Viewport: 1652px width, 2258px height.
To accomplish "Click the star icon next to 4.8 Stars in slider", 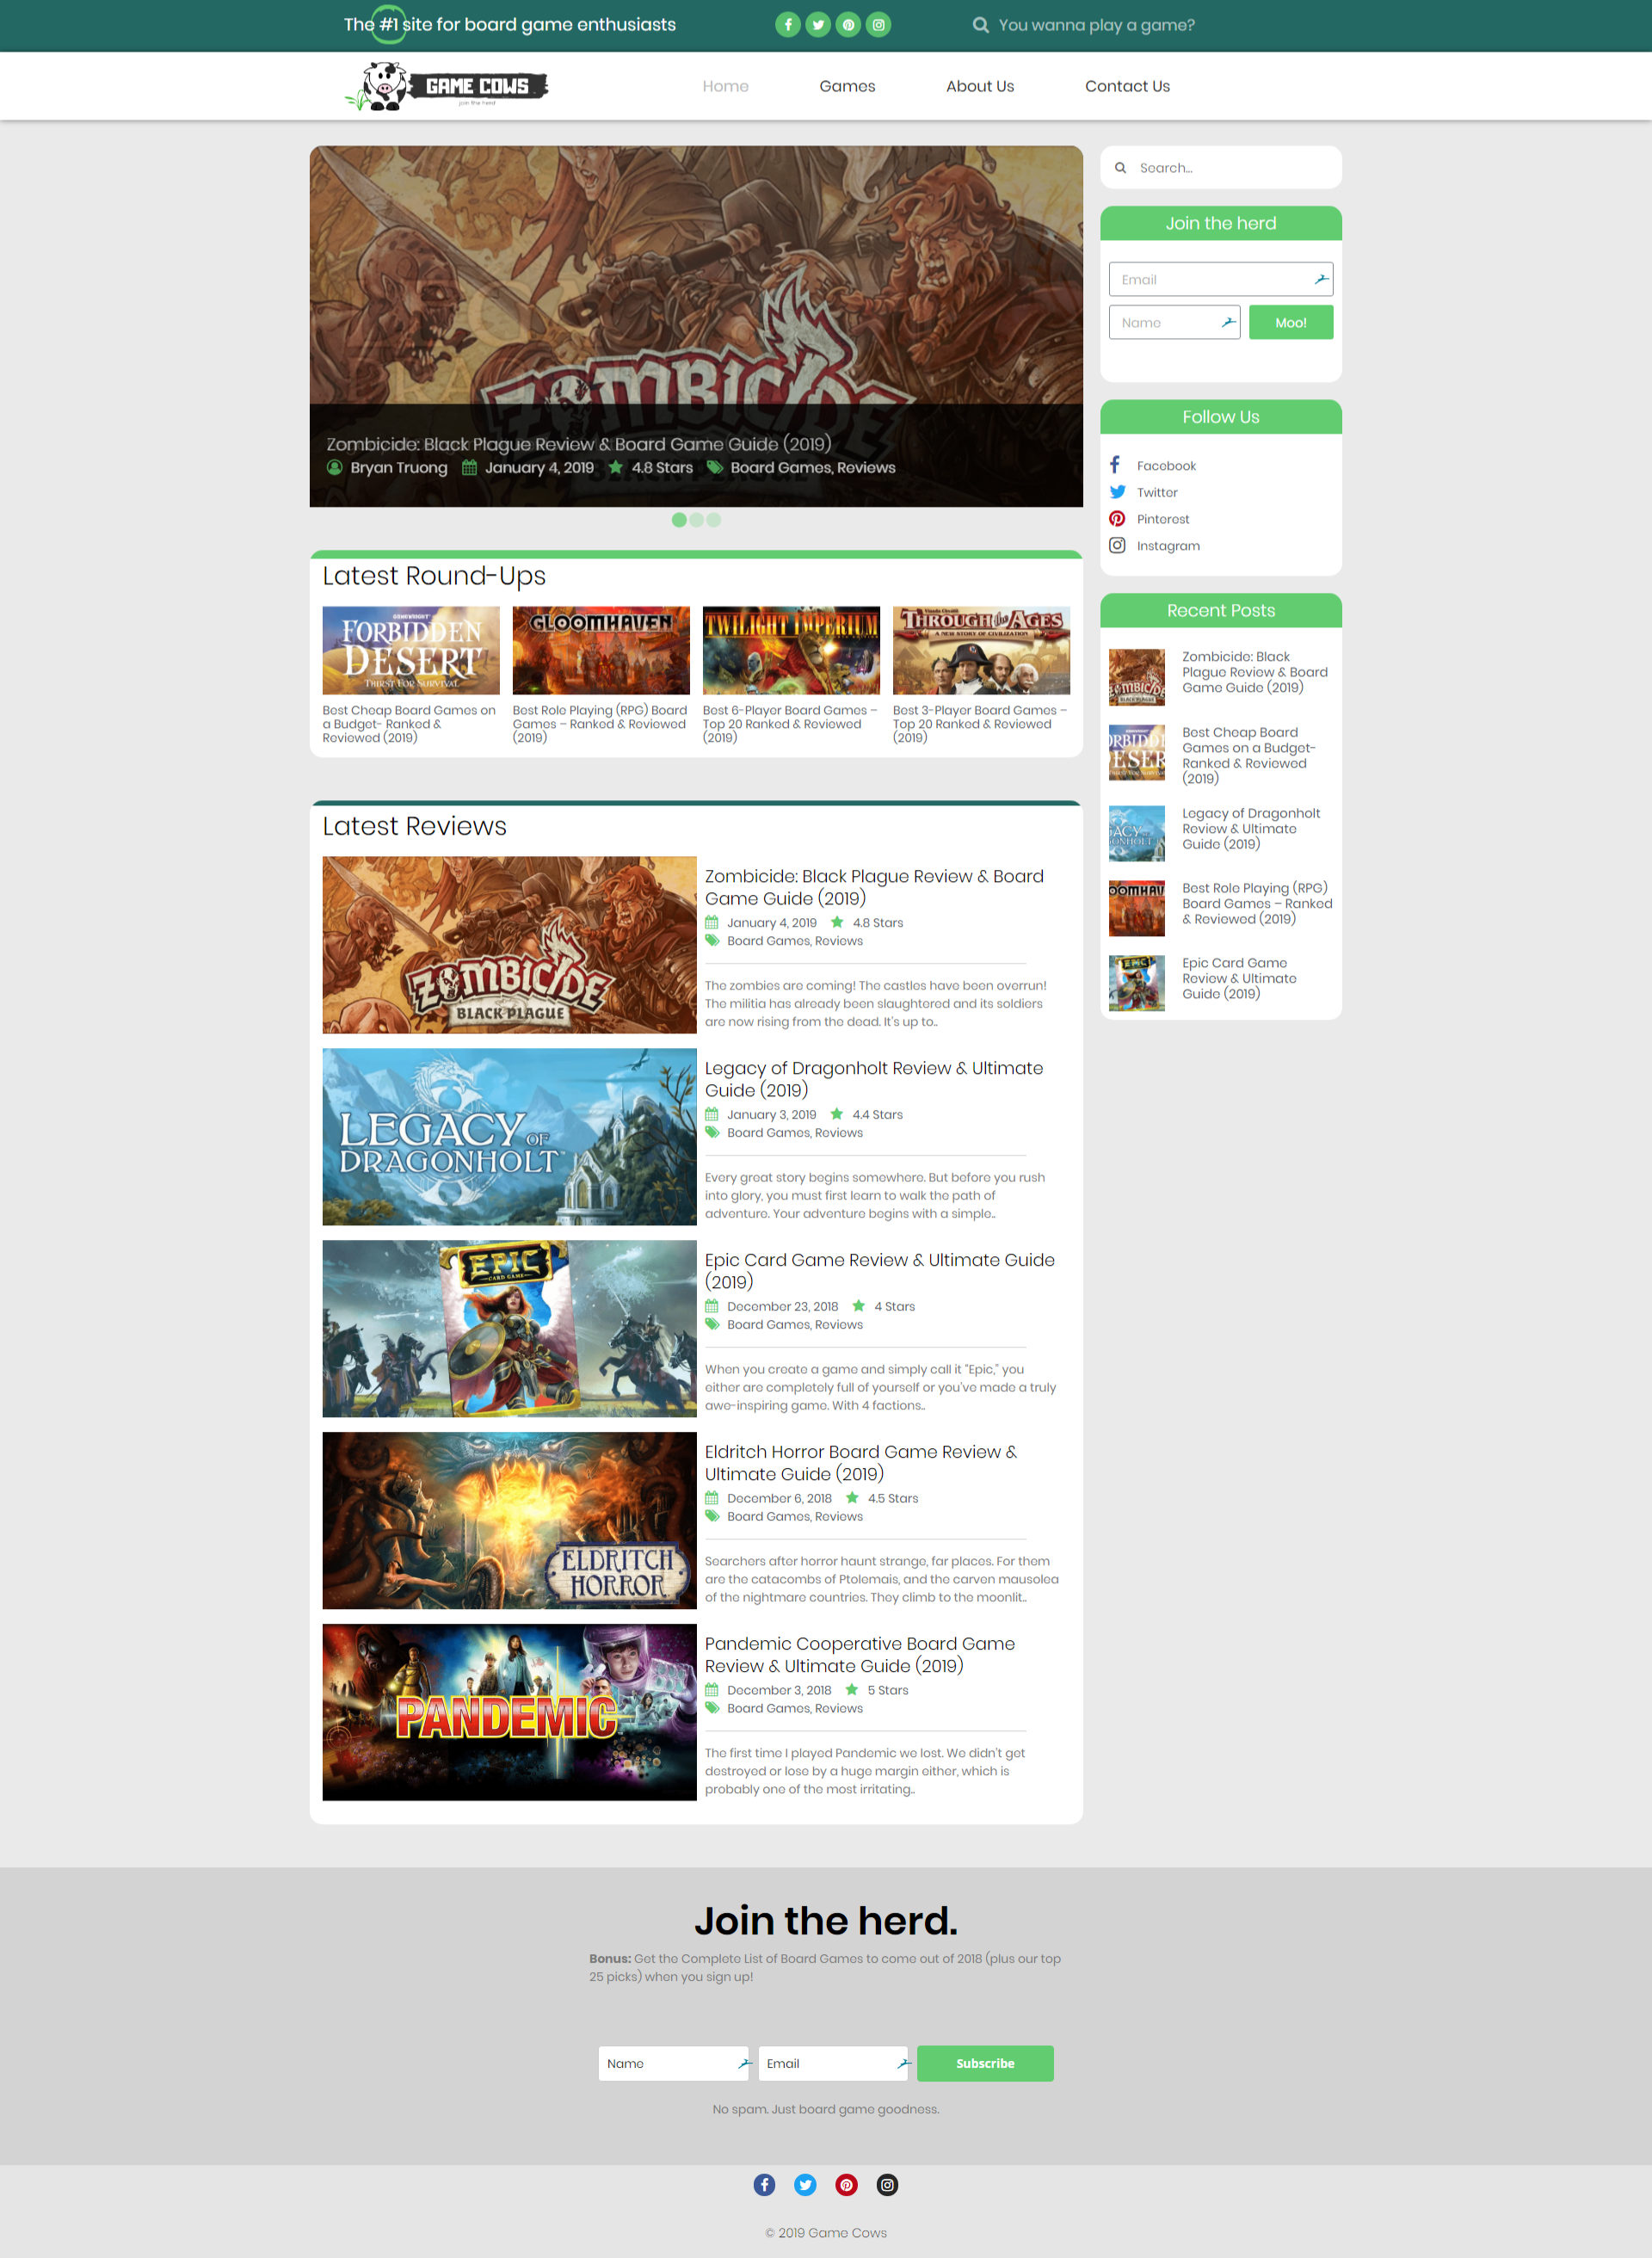I will click(616, 467).
